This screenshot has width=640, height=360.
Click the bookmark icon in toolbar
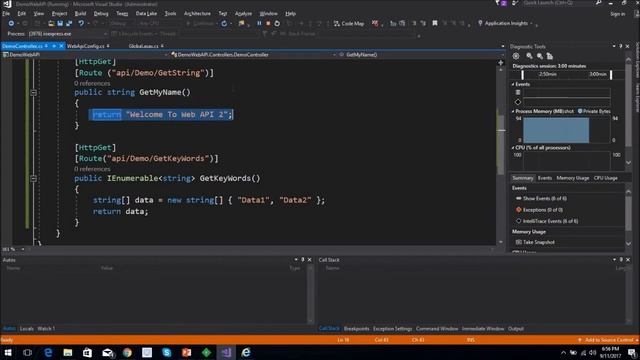point(435,23)
